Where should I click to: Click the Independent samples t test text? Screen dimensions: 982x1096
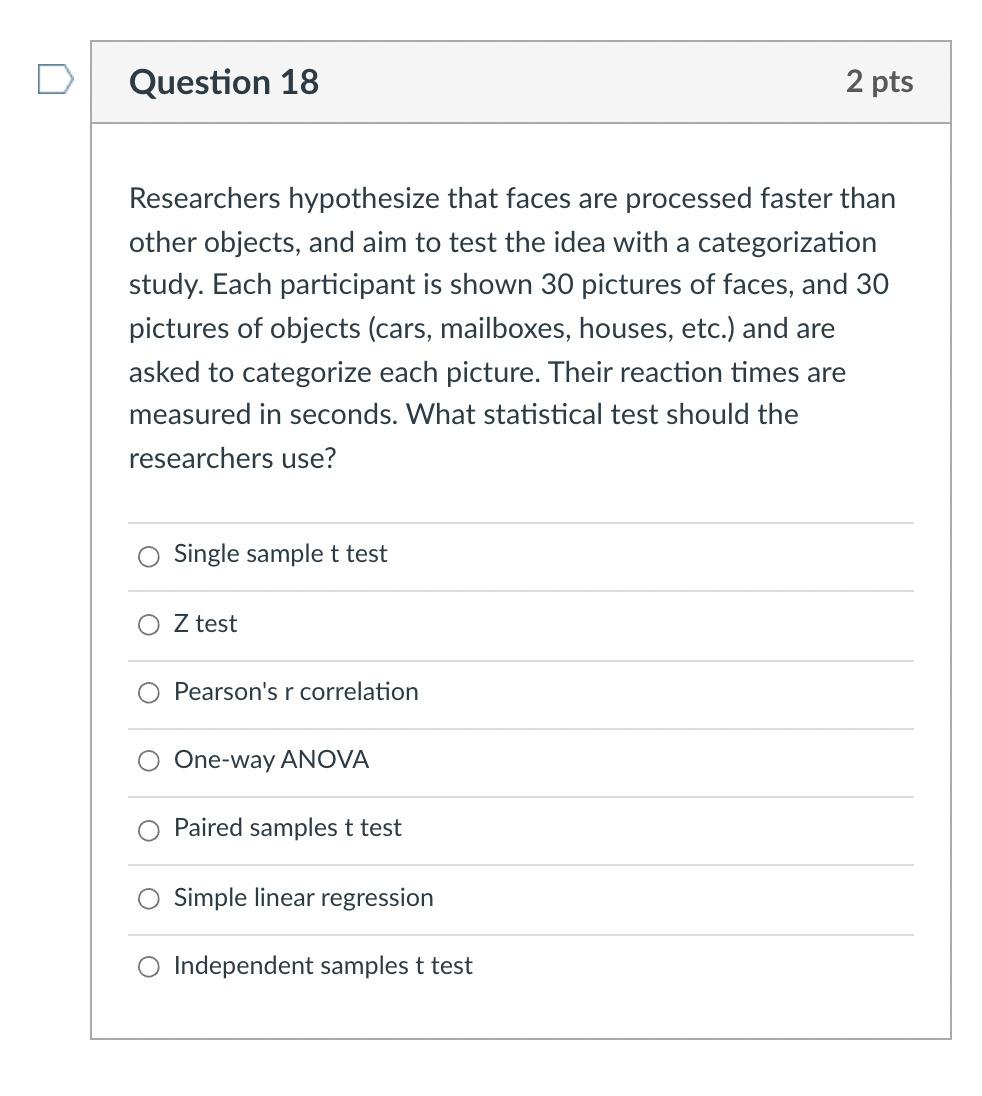coord(322,966)
